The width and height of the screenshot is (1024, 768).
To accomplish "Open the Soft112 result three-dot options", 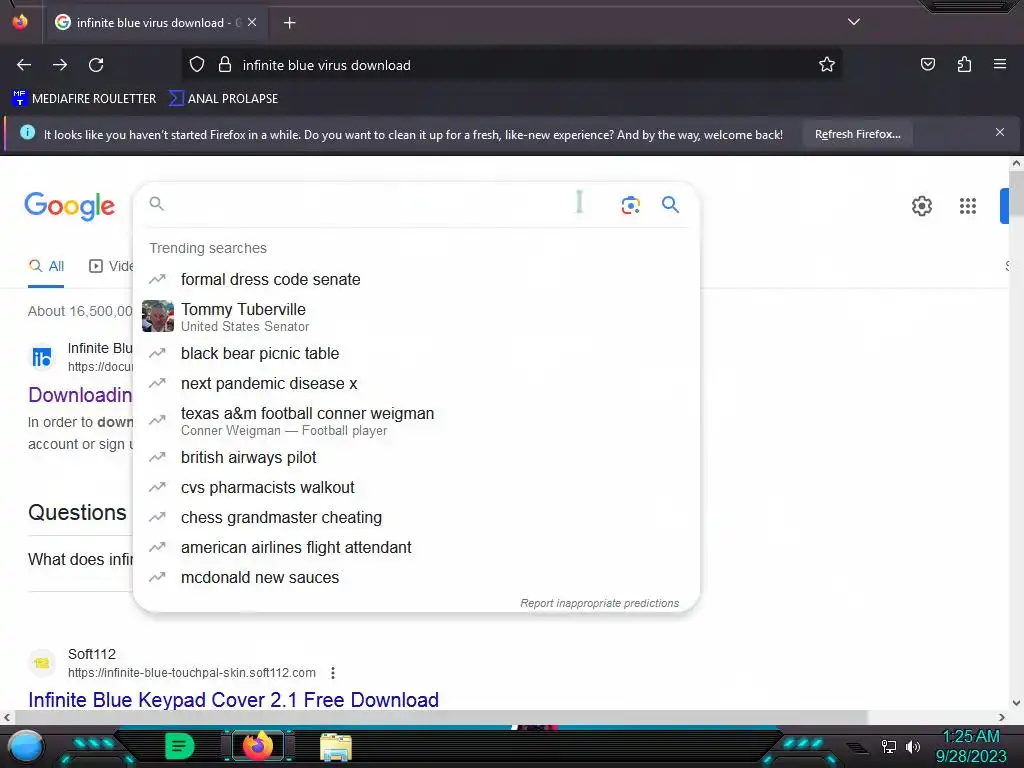I will pos(333,673).
